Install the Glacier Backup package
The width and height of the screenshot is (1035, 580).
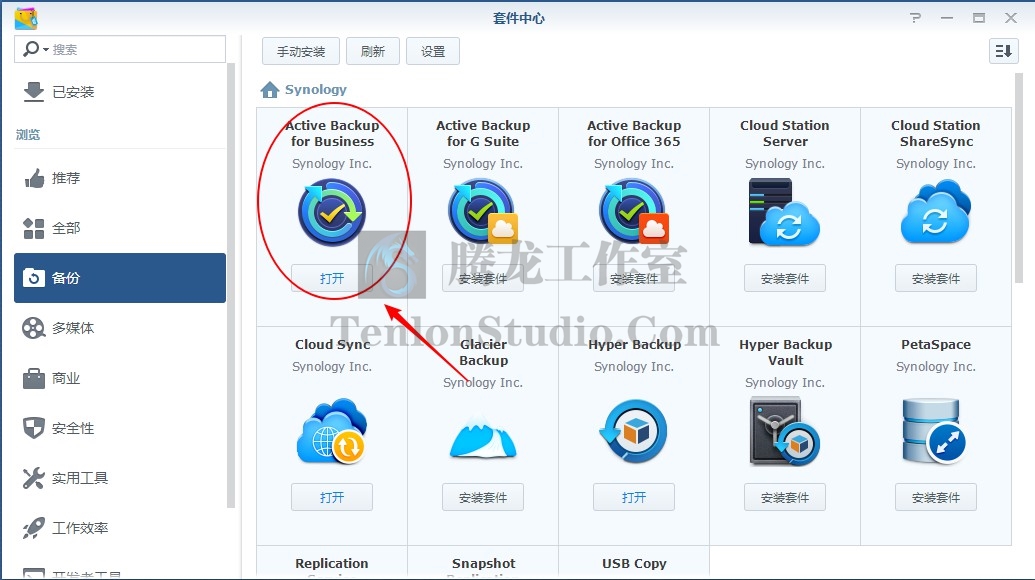tap(483, 498)
